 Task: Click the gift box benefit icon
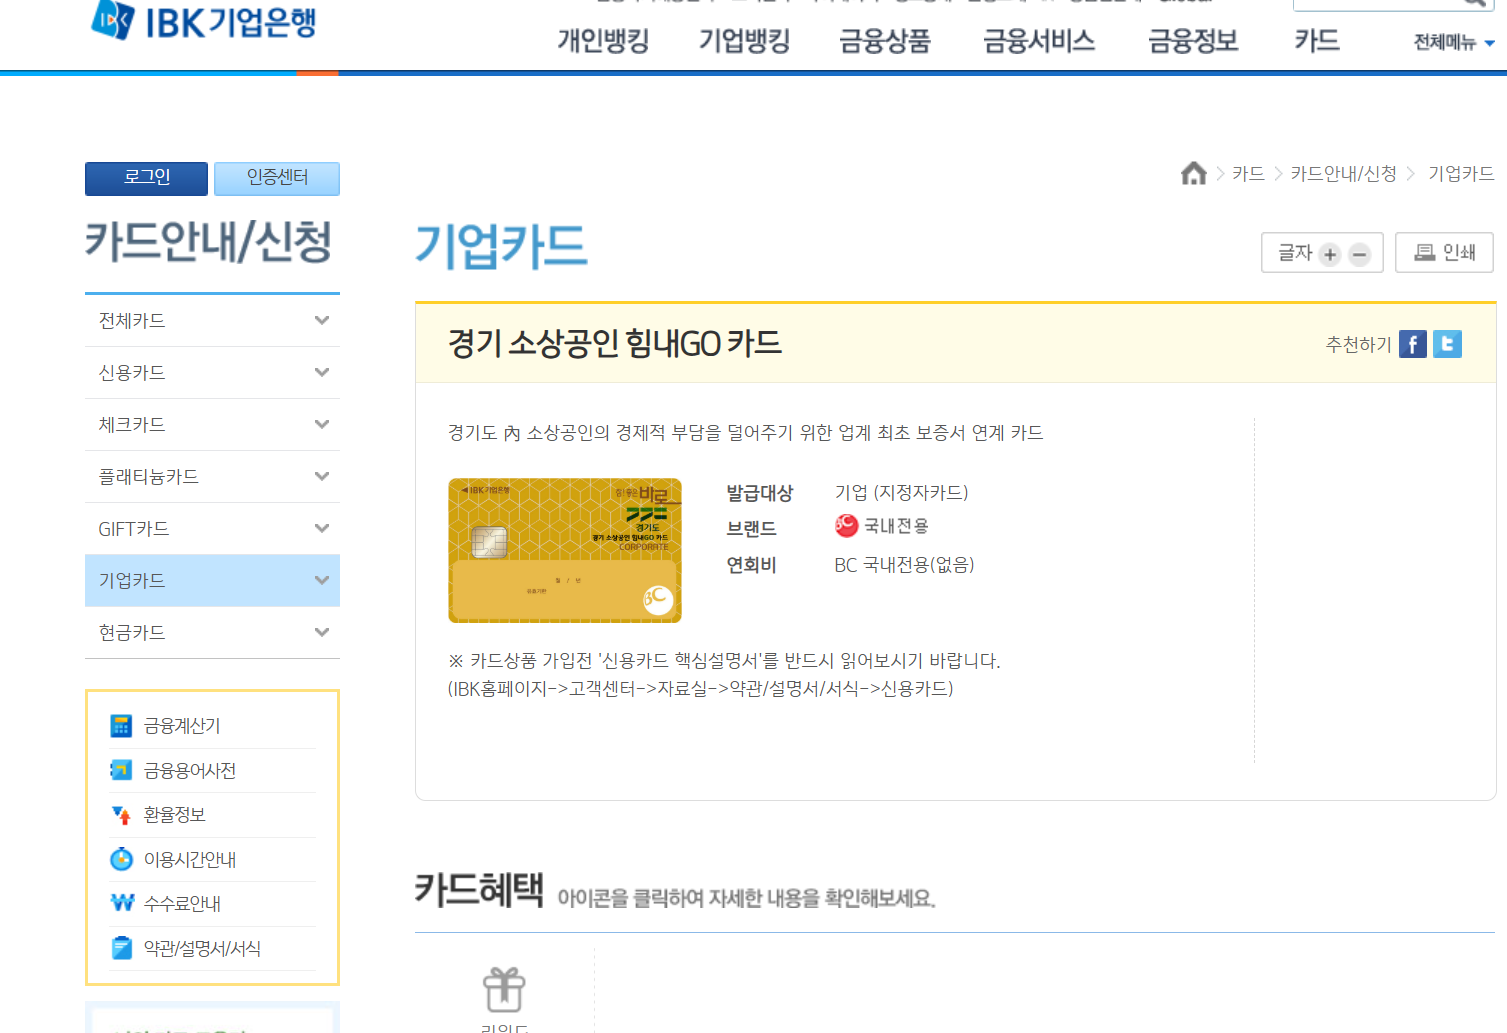504,990
